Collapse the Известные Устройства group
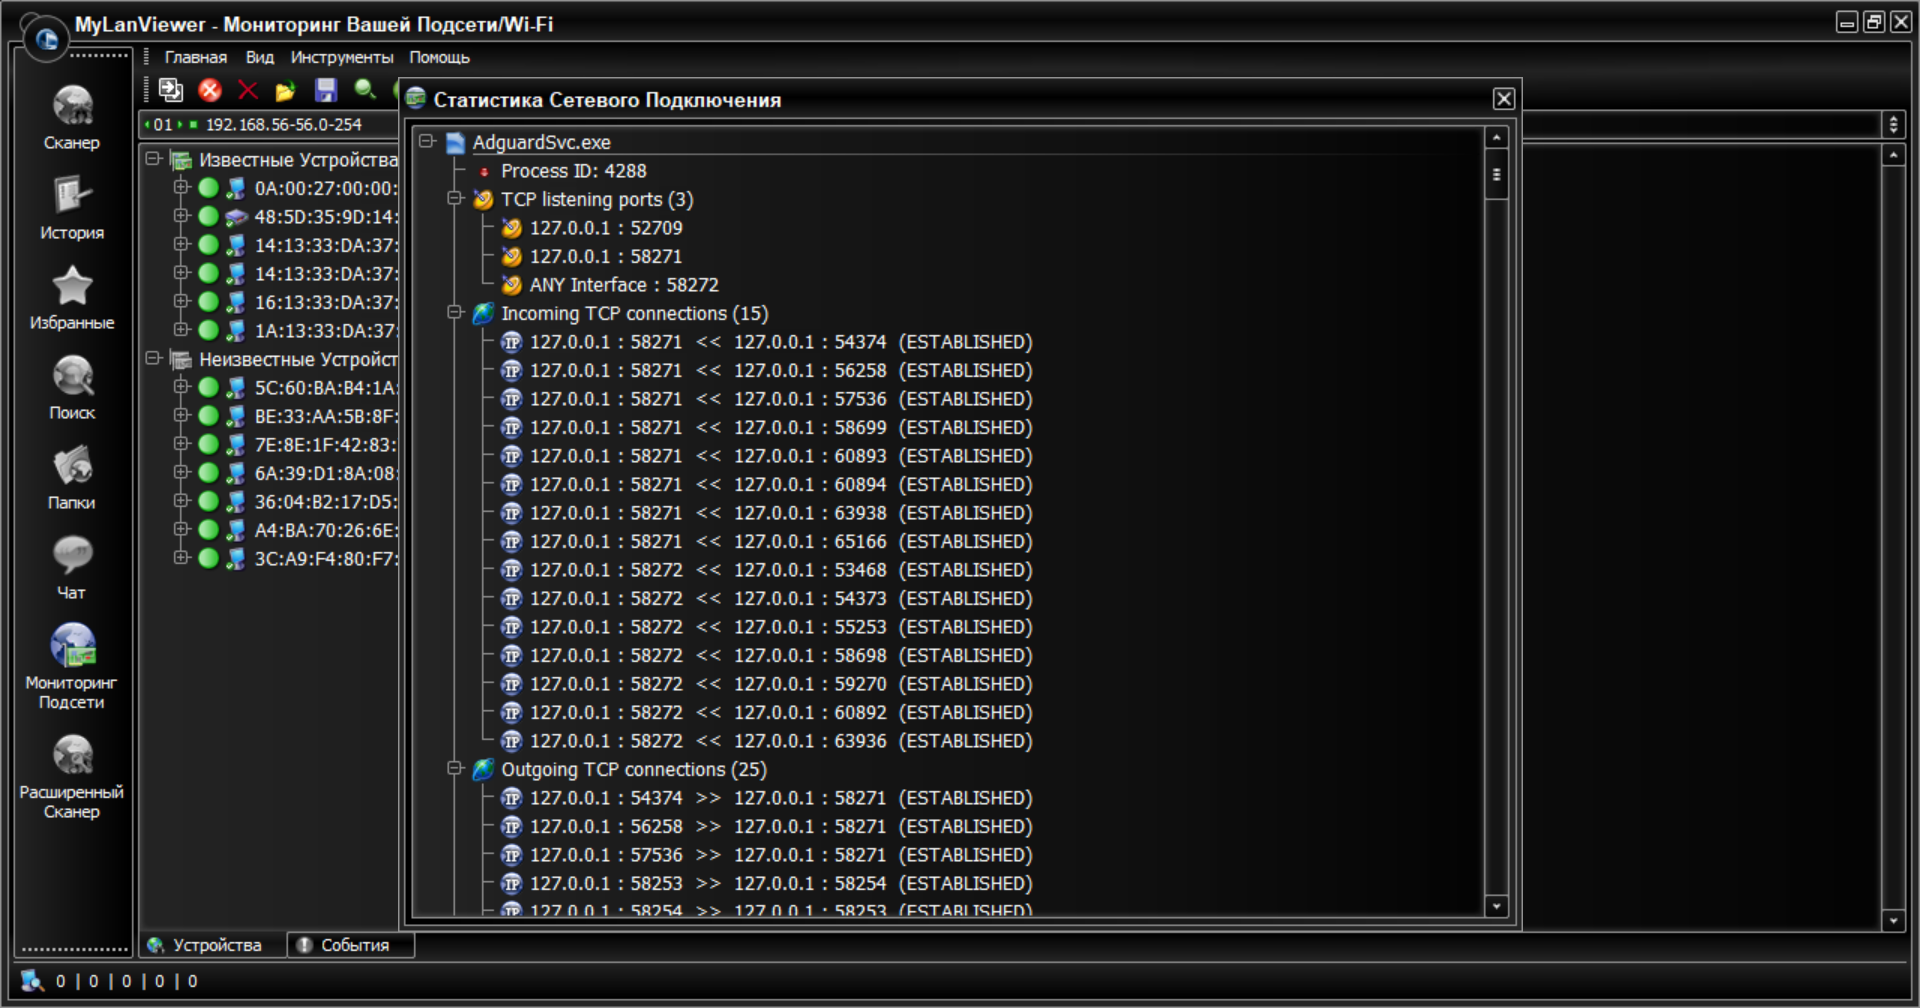Screen dimensions: 1920x1008 (153, 159)
